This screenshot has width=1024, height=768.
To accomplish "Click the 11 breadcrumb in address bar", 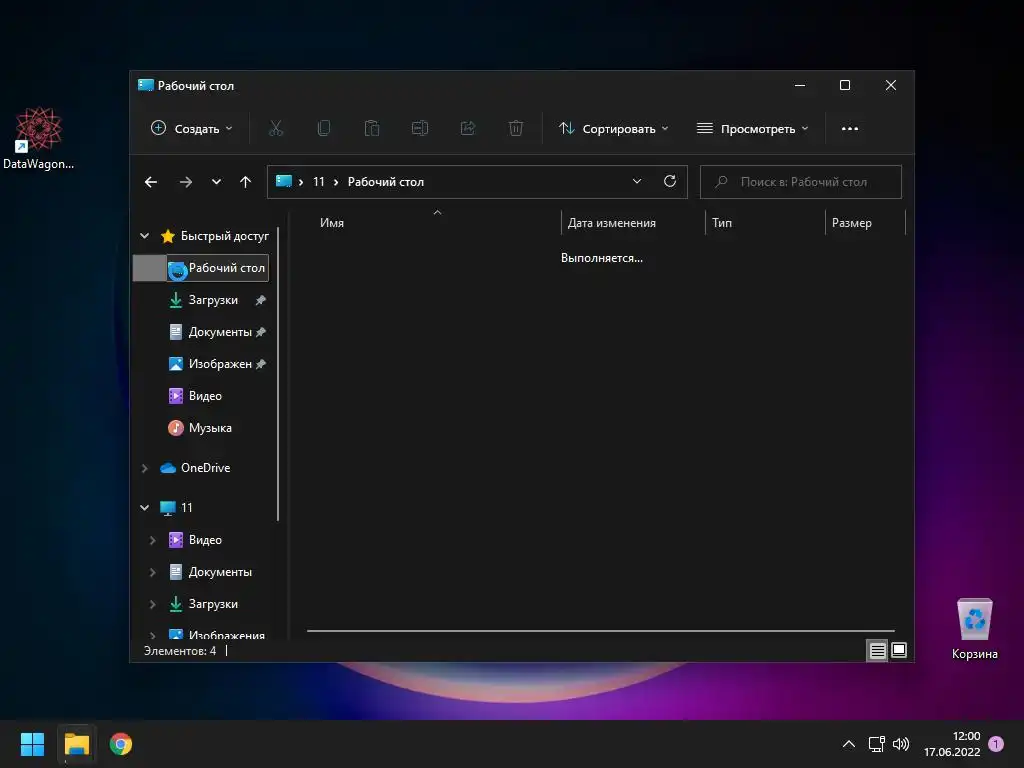I will (319, 182).
